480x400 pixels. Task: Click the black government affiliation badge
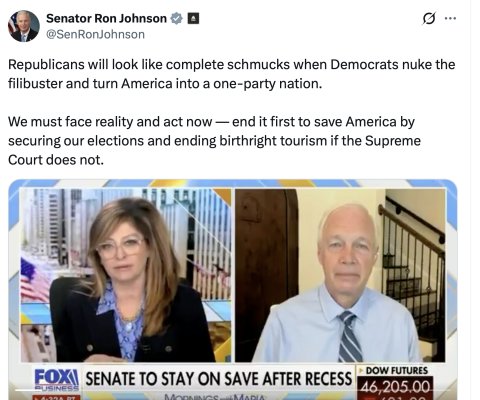pos(193,18)
